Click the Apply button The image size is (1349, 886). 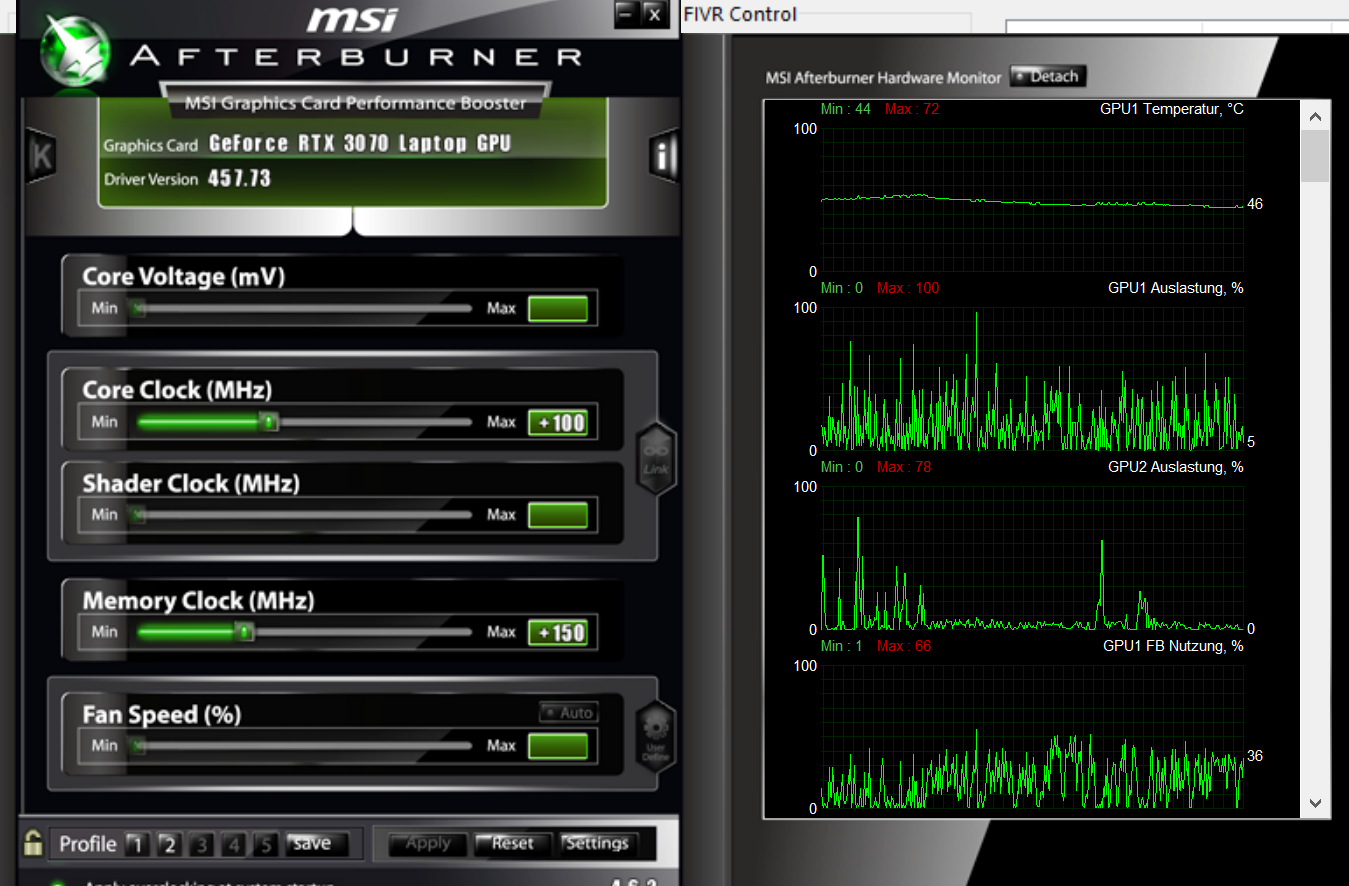(428, 844)
